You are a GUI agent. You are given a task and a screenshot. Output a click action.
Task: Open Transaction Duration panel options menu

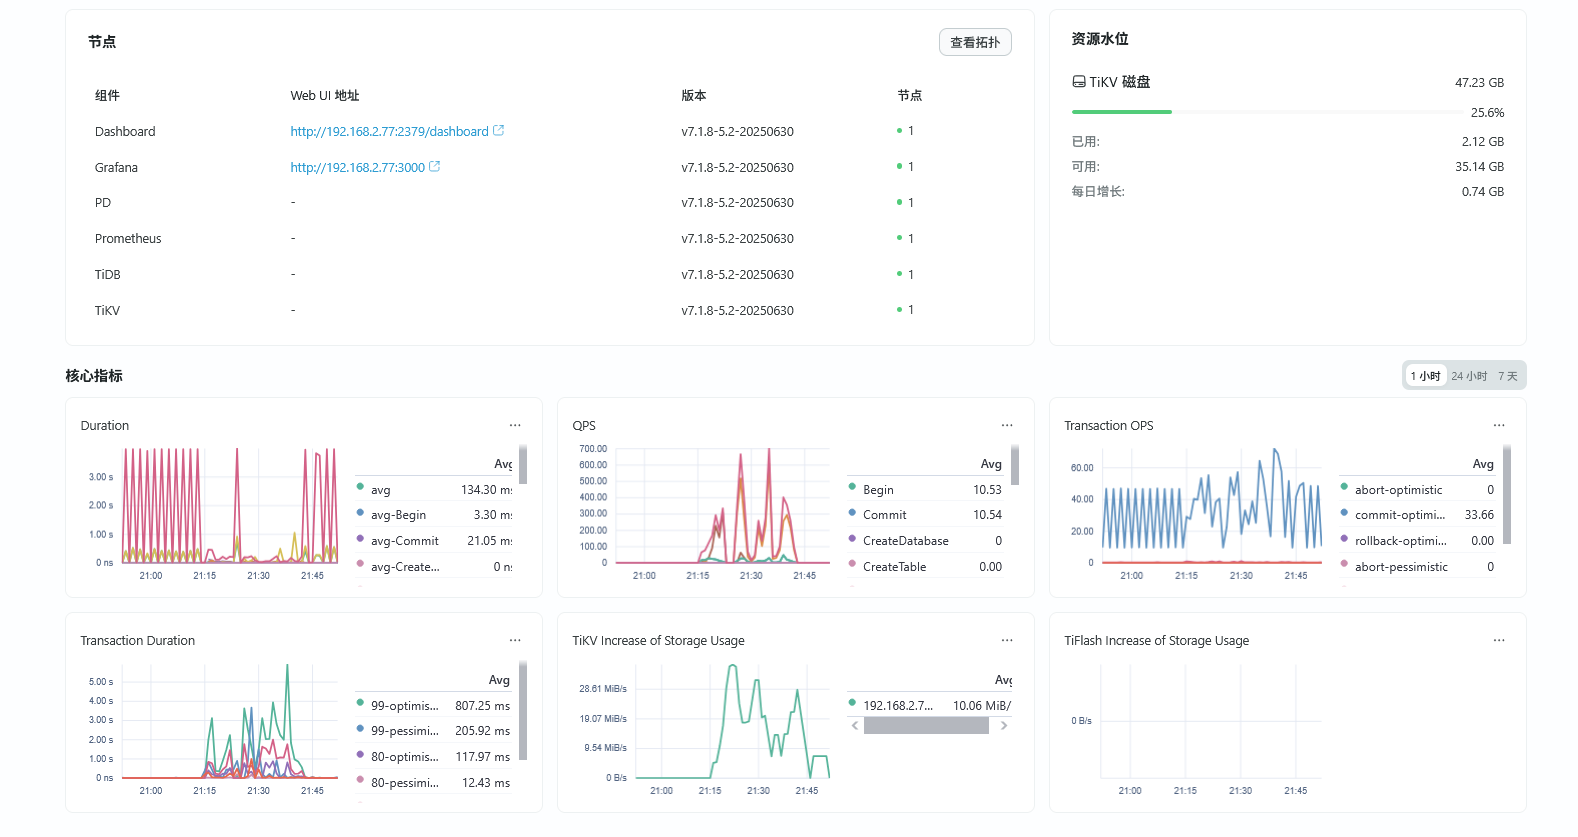click(515, 641)
